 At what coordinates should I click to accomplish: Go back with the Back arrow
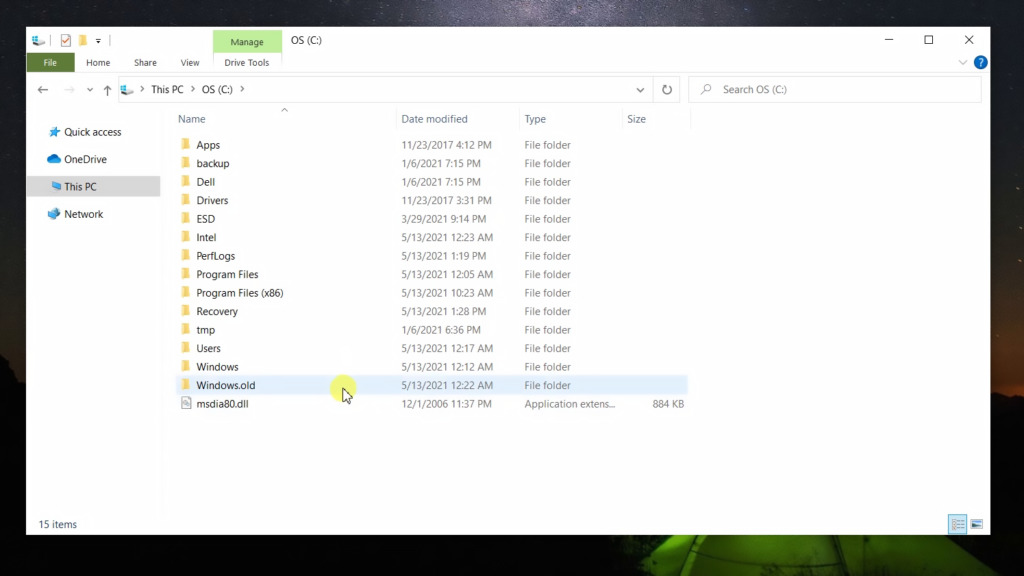click(43, 89)
